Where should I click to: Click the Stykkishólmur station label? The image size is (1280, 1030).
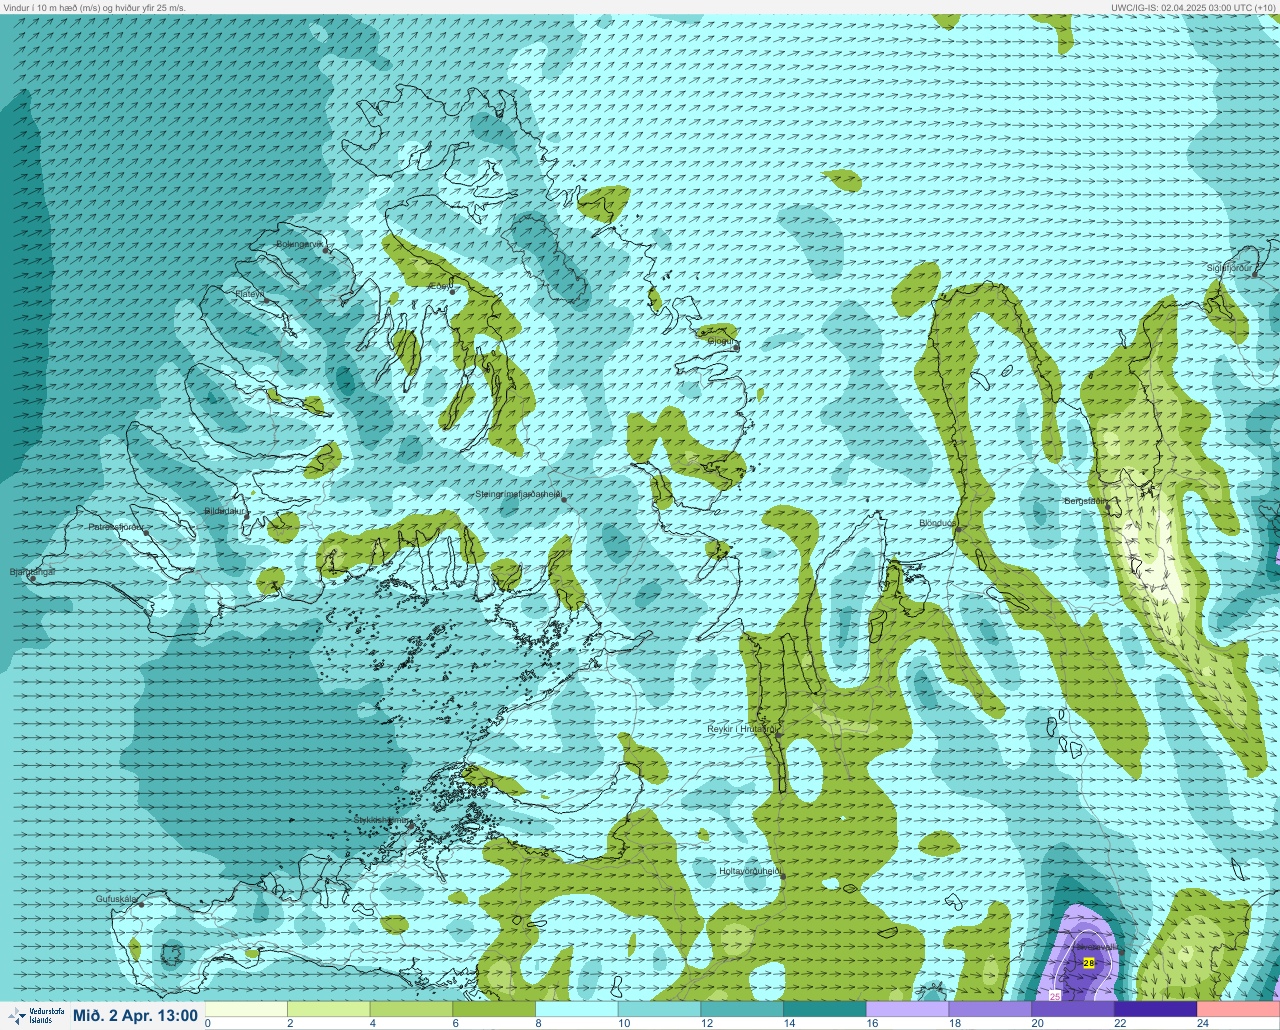pyautogui.click(x=381, y=820)
